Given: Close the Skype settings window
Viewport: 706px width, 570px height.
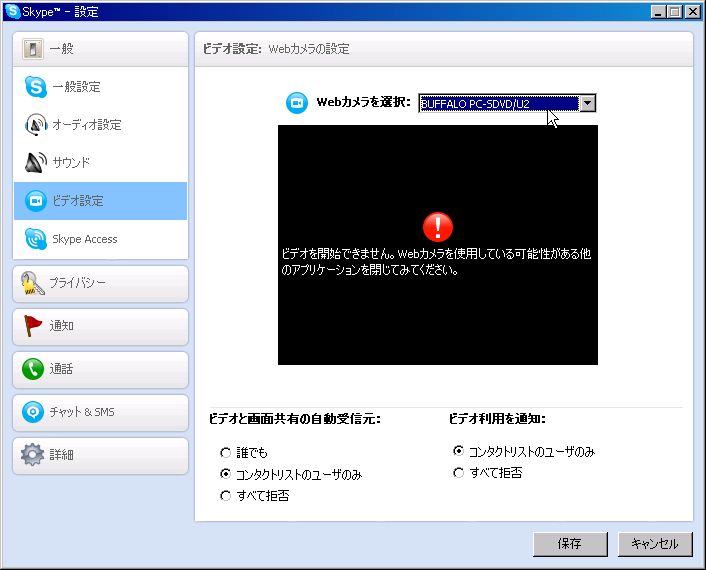Looking at the screenshot, I should 693,12.
